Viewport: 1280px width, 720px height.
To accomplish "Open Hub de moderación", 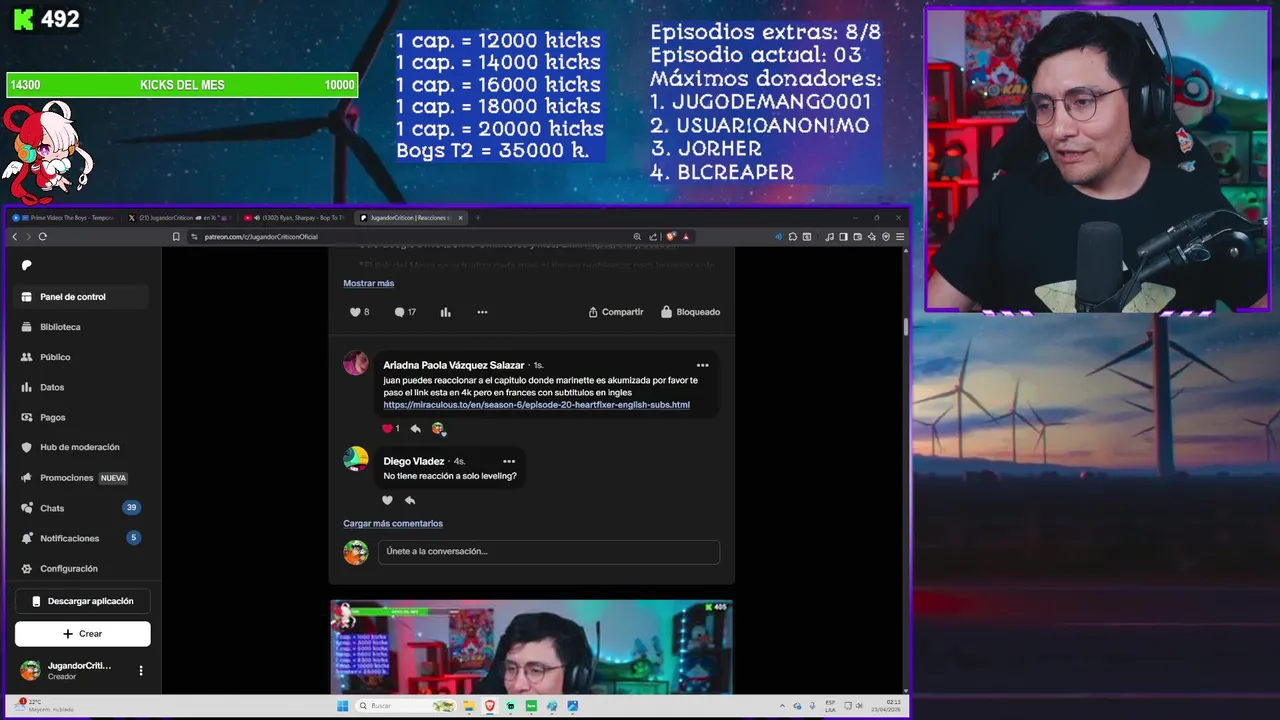I will click(x=82, y=447).
